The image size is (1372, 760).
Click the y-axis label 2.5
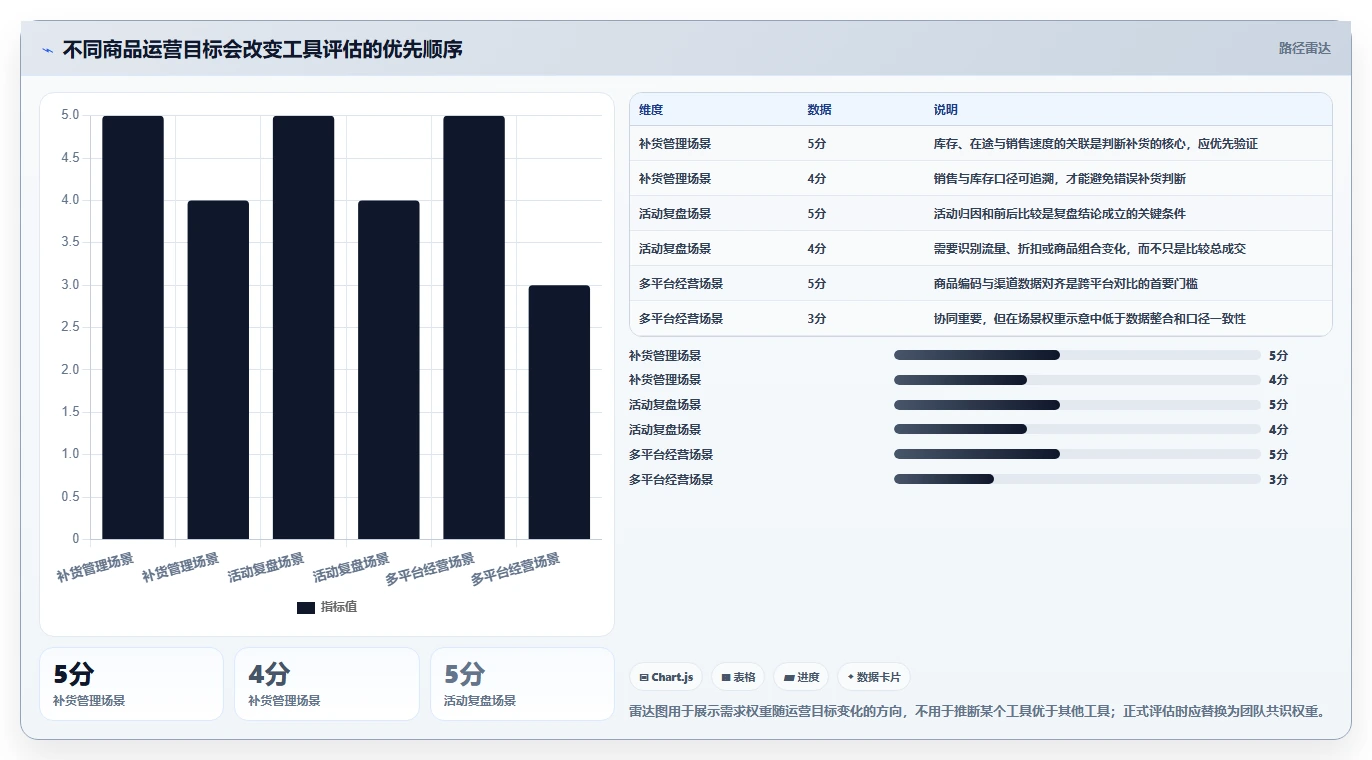pyautogui.click(x=70, y=327)
